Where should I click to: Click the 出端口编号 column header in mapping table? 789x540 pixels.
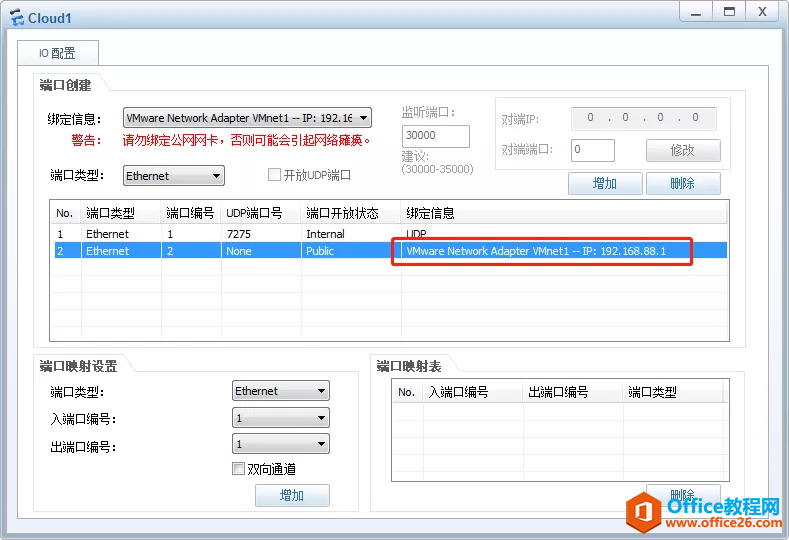click(x=573, y=392)
